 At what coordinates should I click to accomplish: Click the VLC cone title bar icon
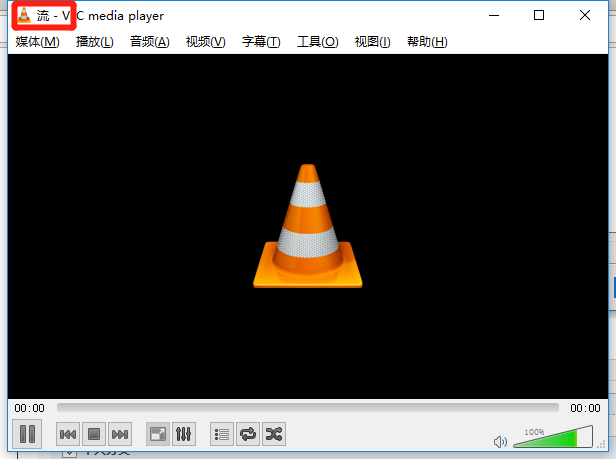point(24,15)
